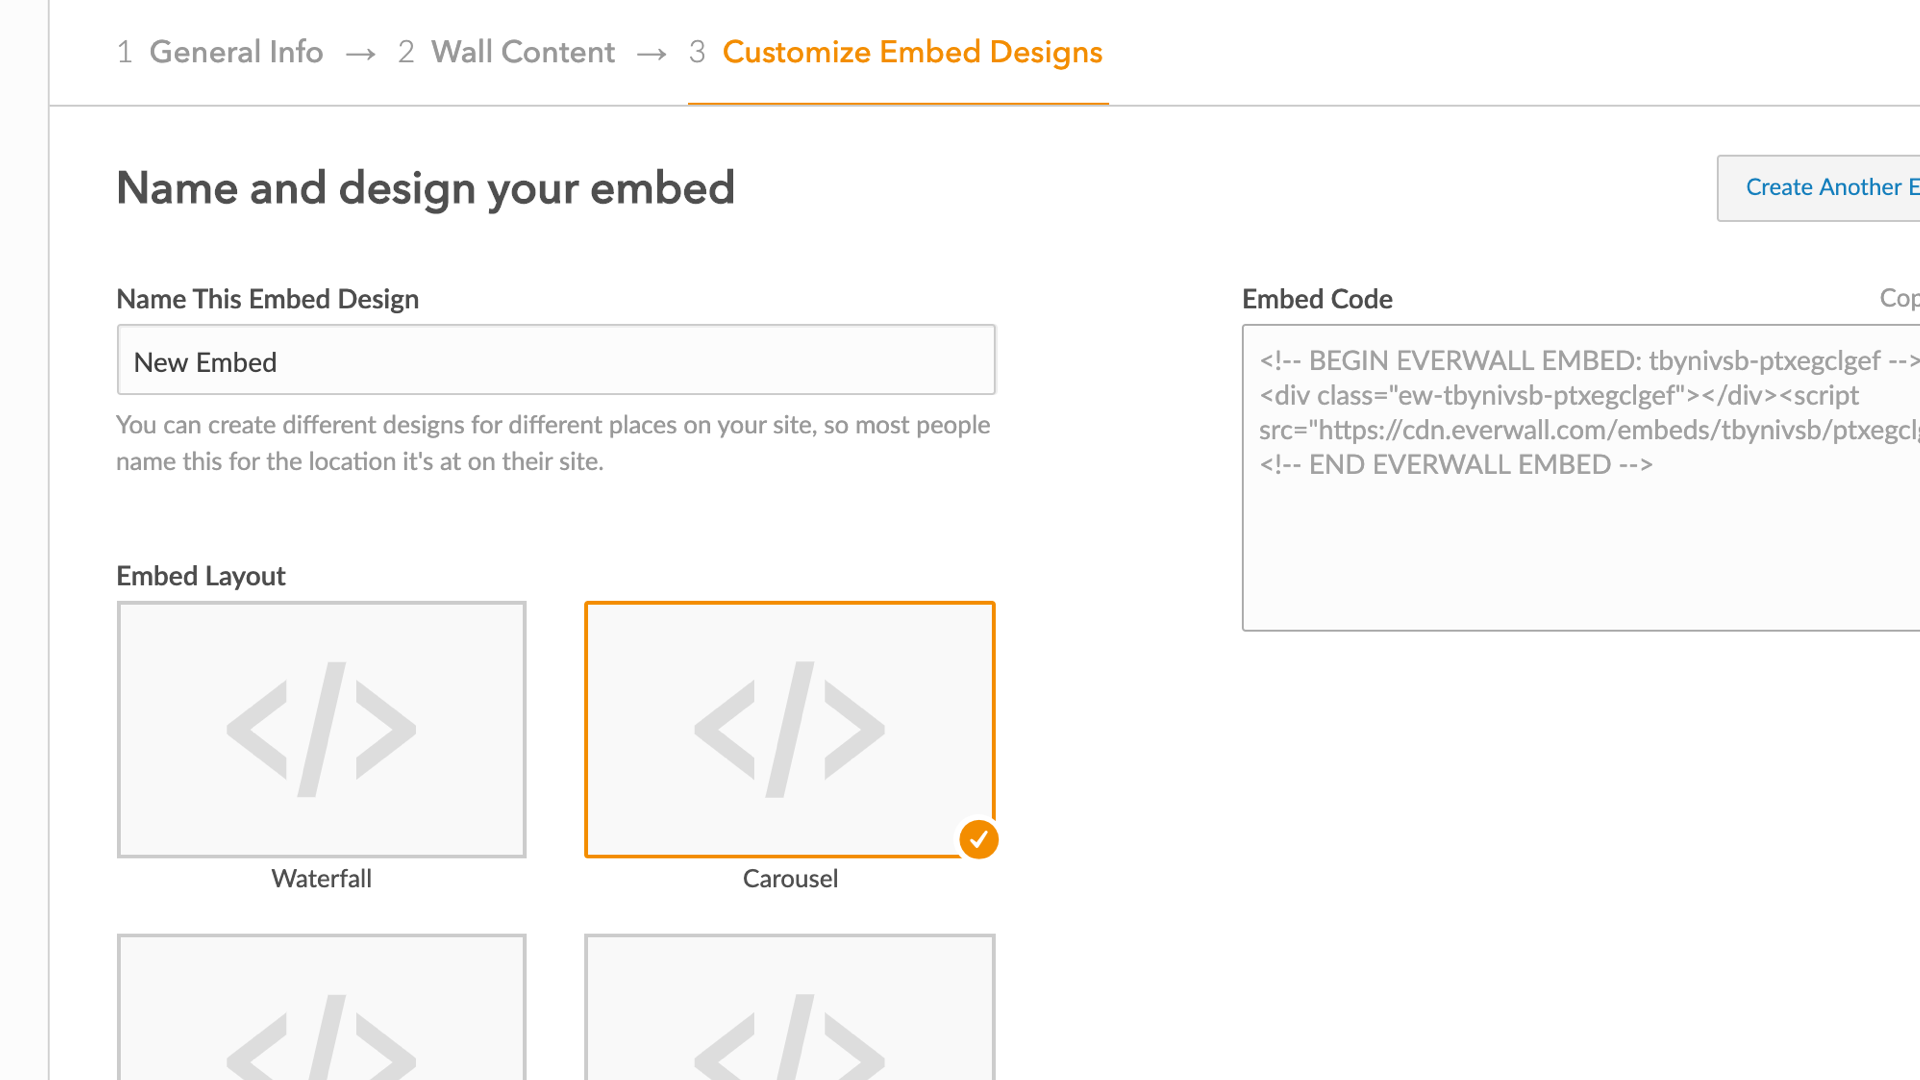Go to the General Info step

[x=220, y=52]
